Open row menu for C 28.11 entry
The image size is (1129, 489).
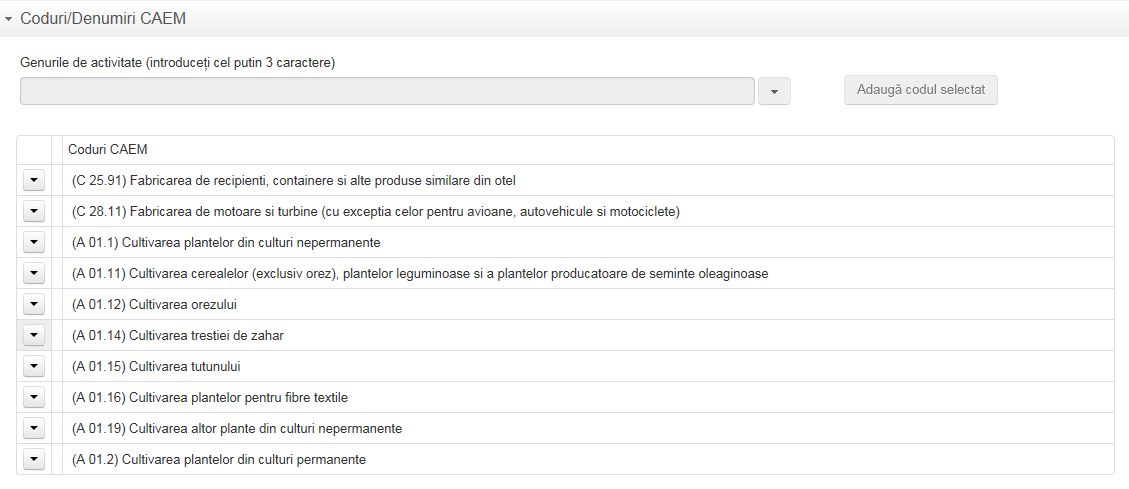(x=33, y=211)
